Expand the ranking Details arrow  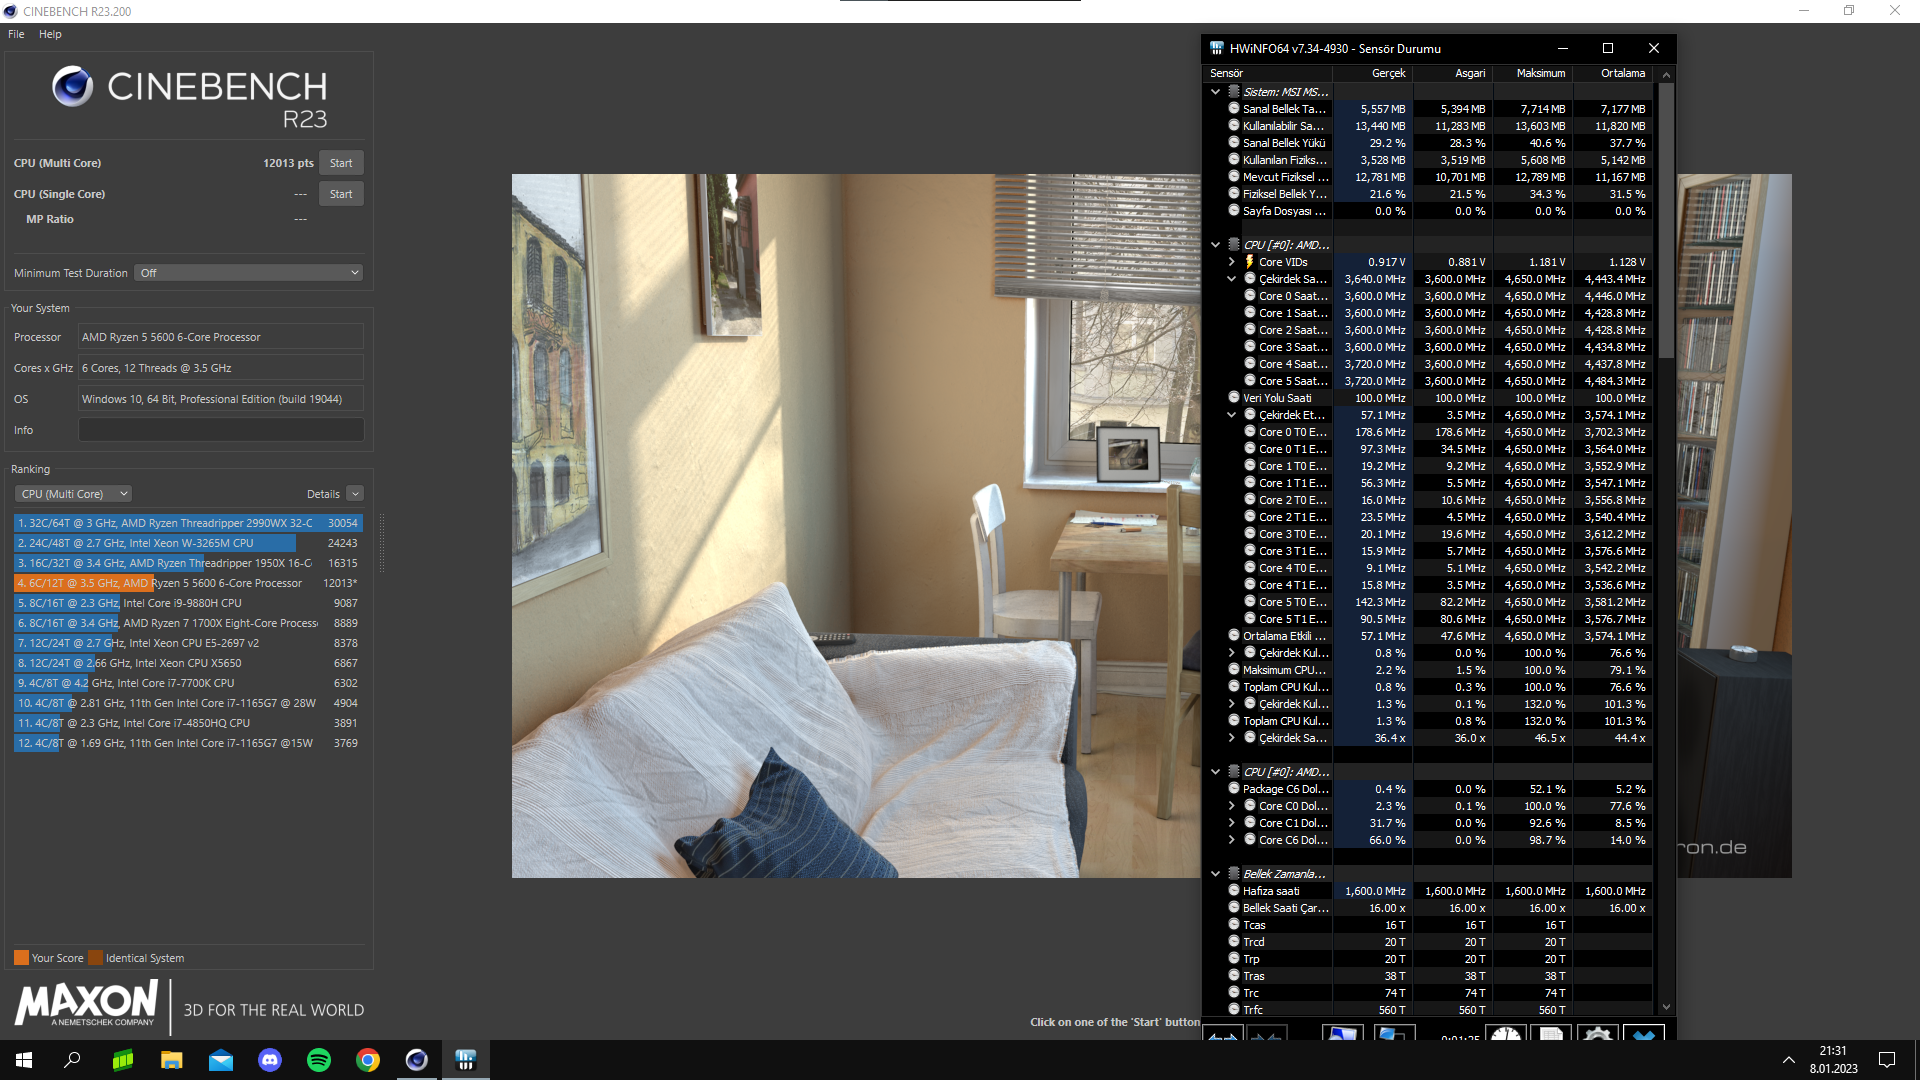(x=355, y=494)
